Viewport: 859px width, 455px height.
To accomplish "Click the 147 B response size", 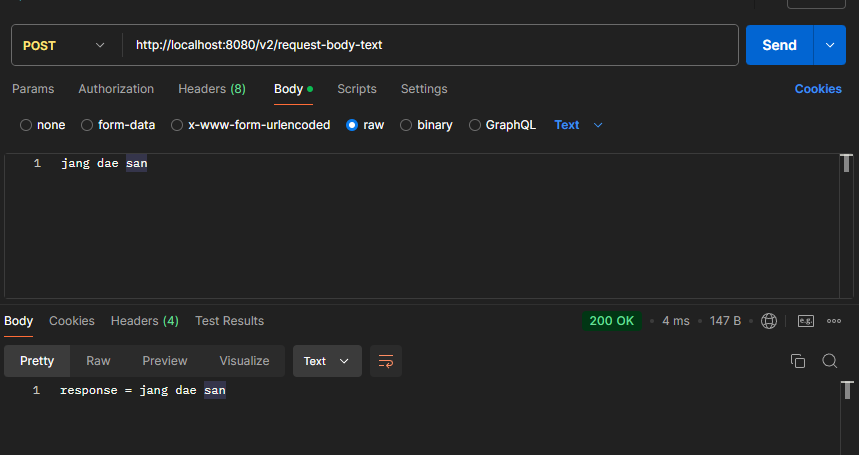I will coord(725,321).
